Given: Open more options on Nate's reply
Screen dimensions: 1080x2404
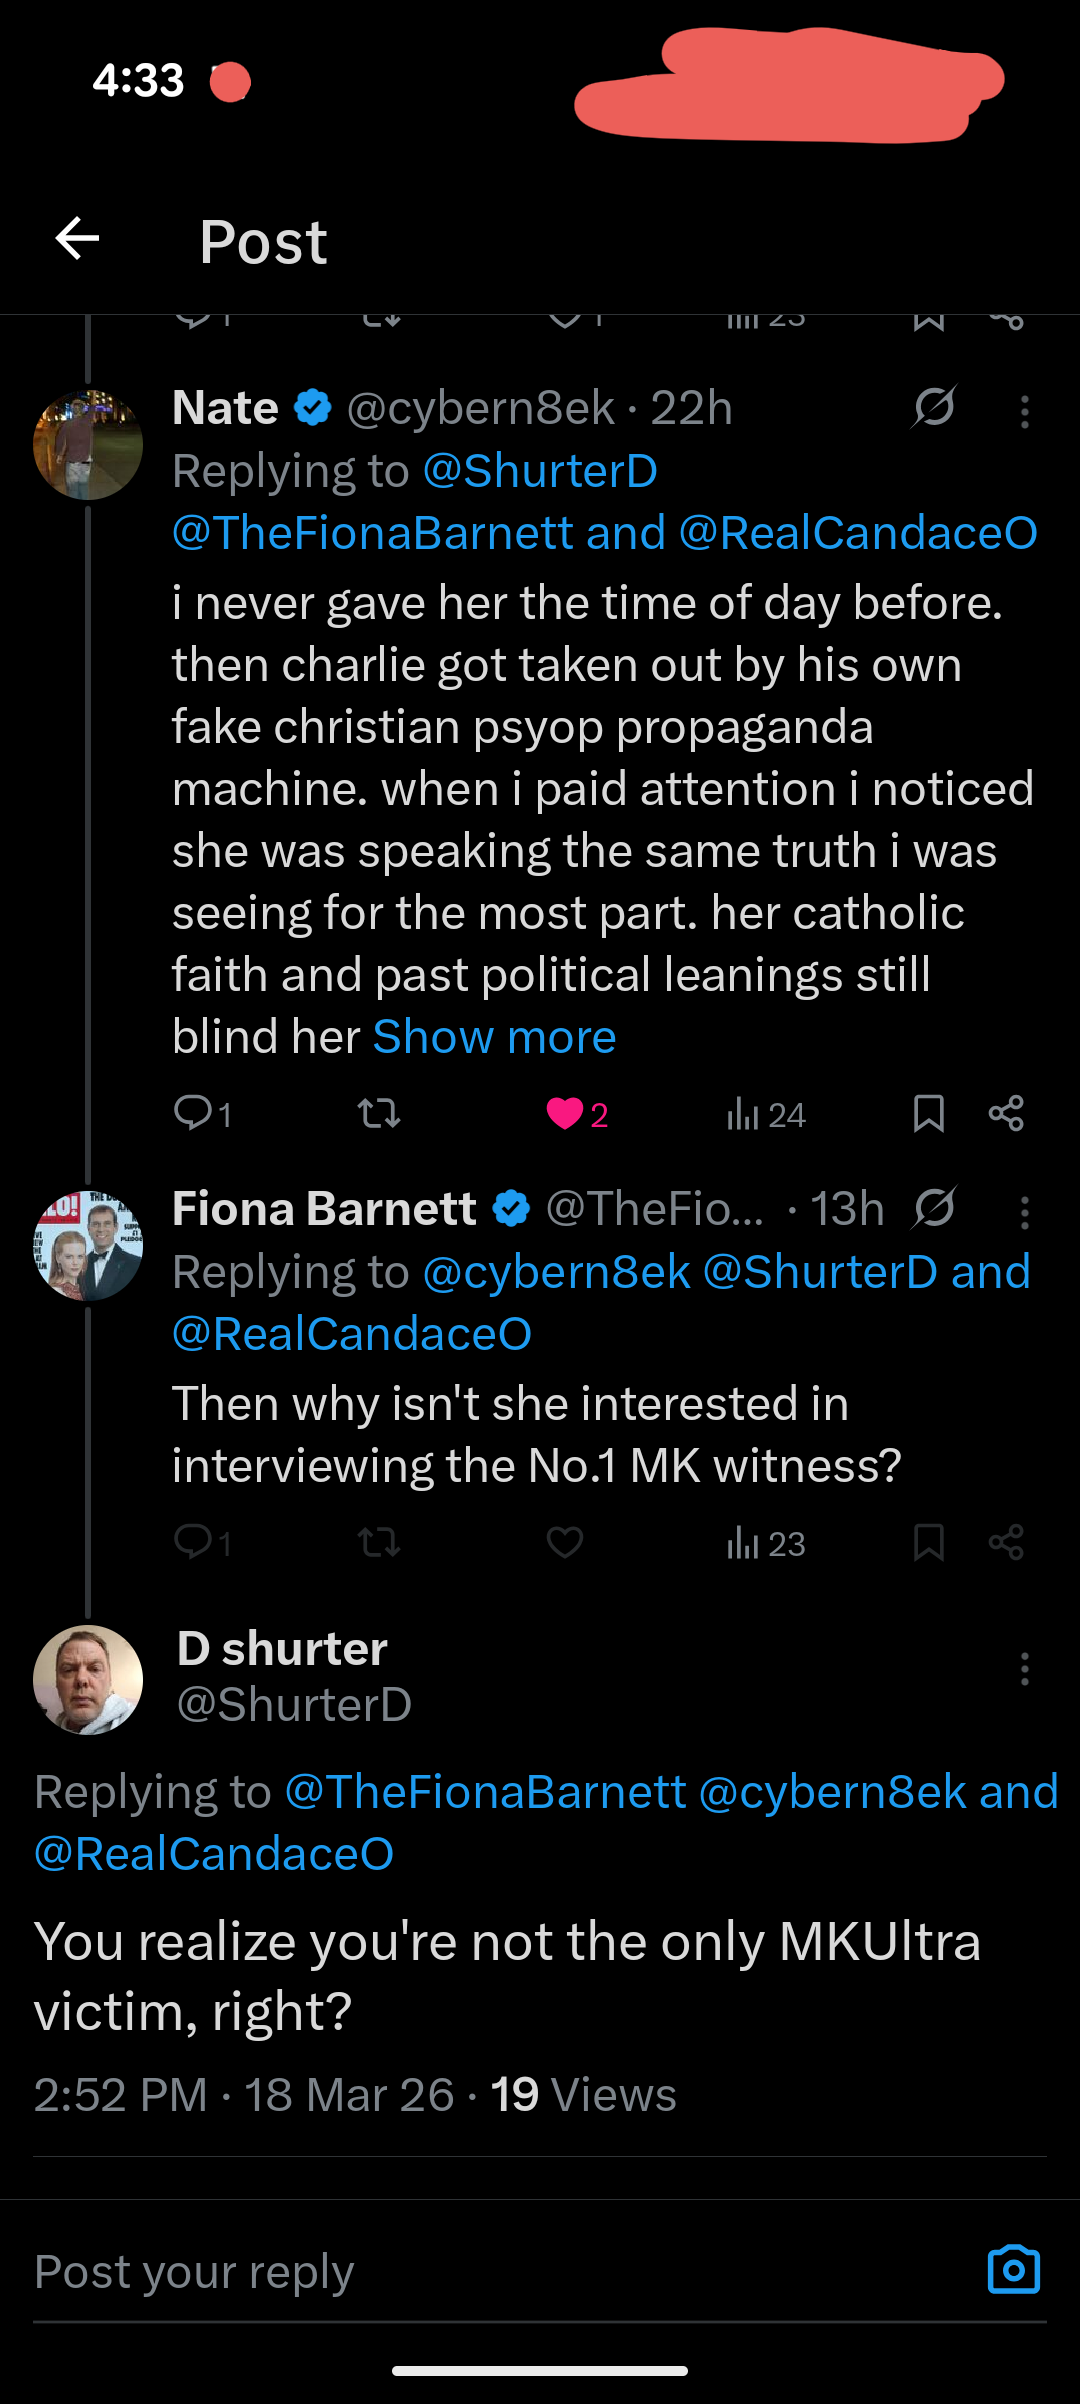Looking at the screenshot, I should 1024,412.
